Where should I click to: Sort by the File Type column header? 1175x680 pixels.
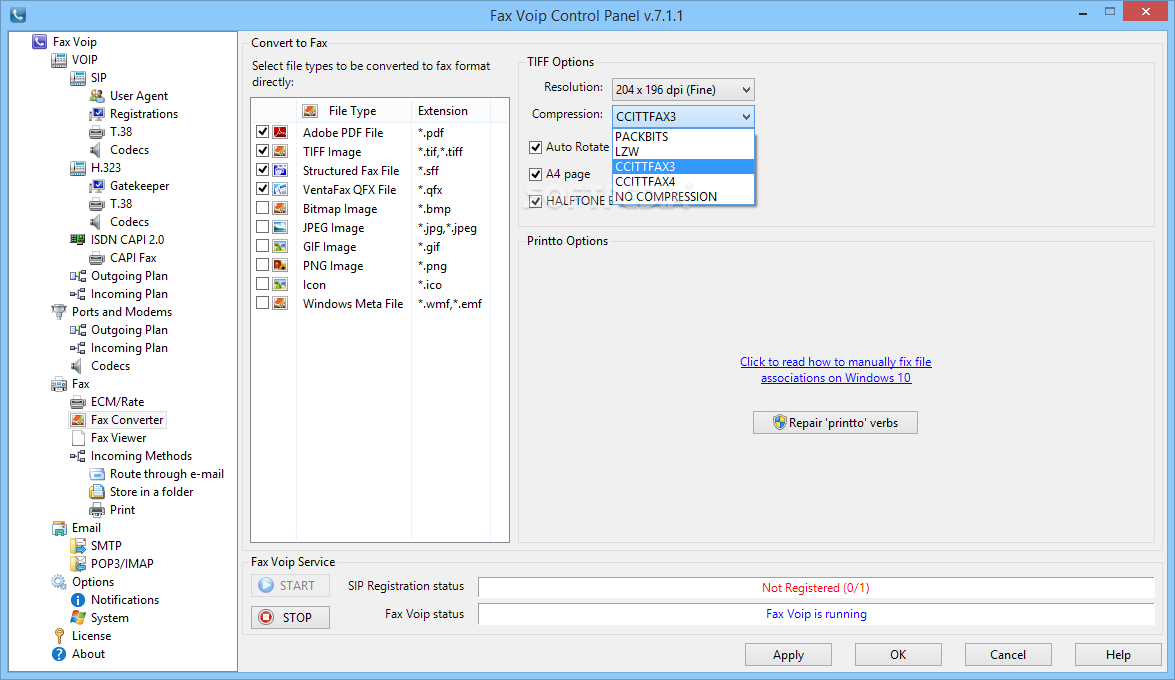click(354, 111)
